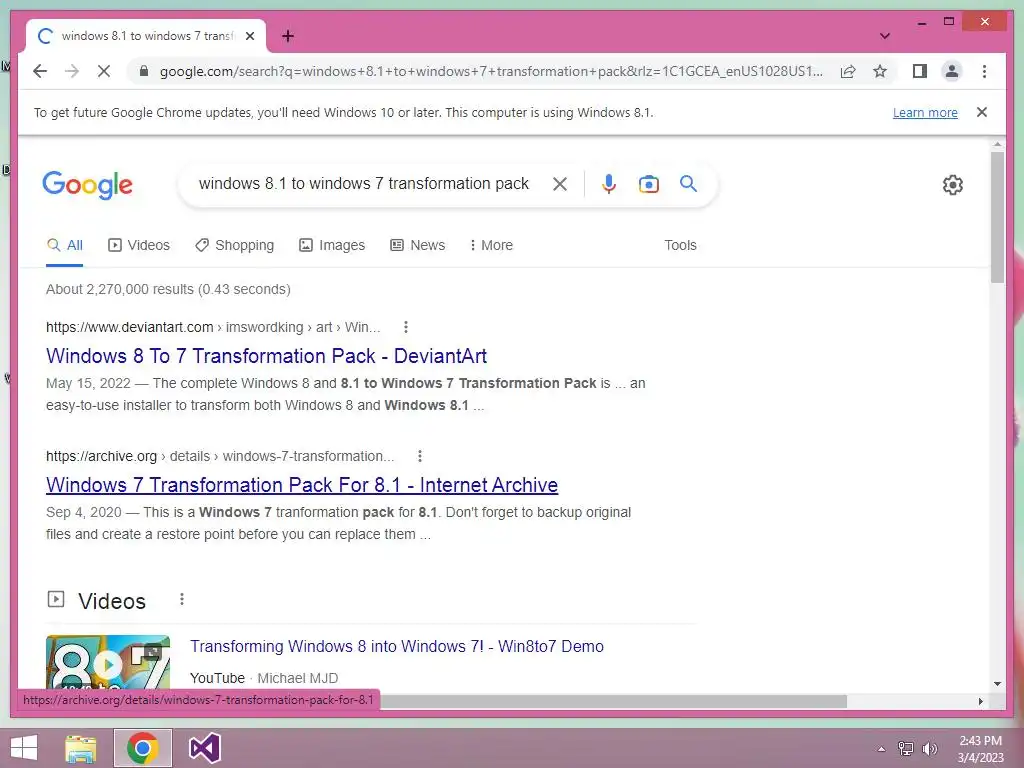This screenshot has width=1024, height=768.
Task: Click the padlock site info icon
Action: (144, 71)
